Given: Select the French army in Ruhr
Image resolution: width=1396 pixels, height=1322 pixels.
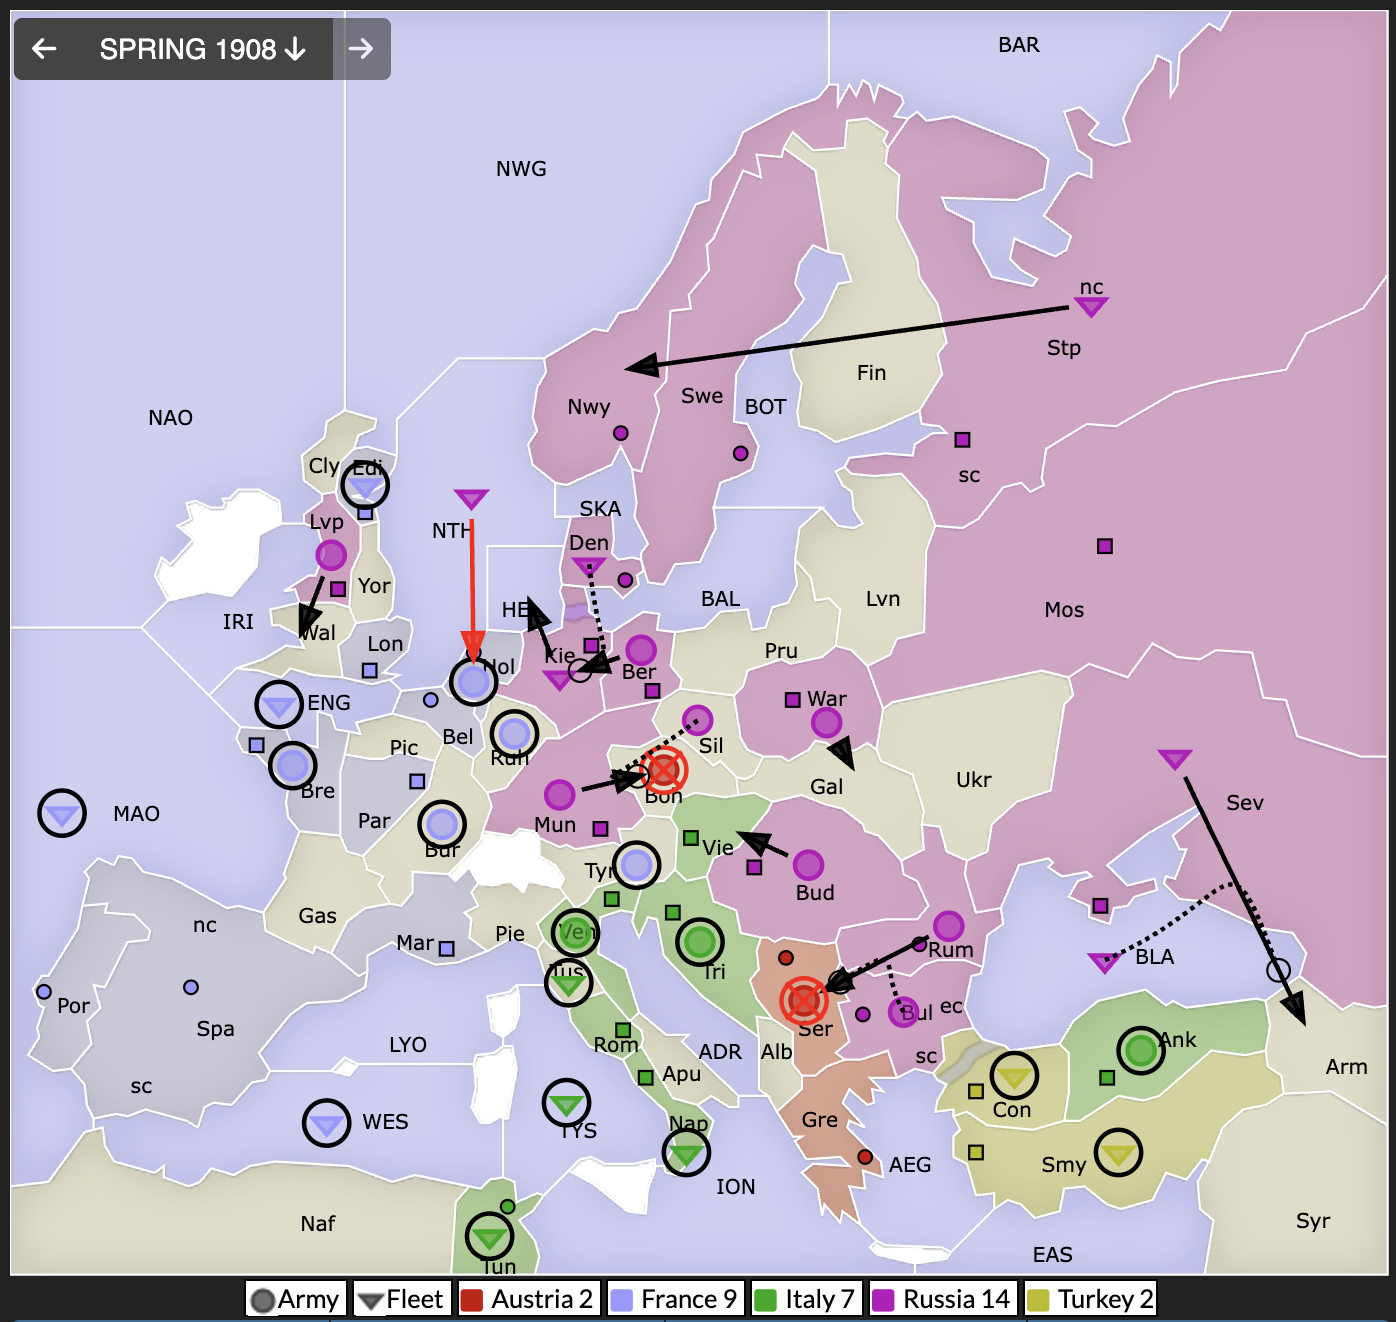Looking at the screenshot, I should [x=514, y=735].
